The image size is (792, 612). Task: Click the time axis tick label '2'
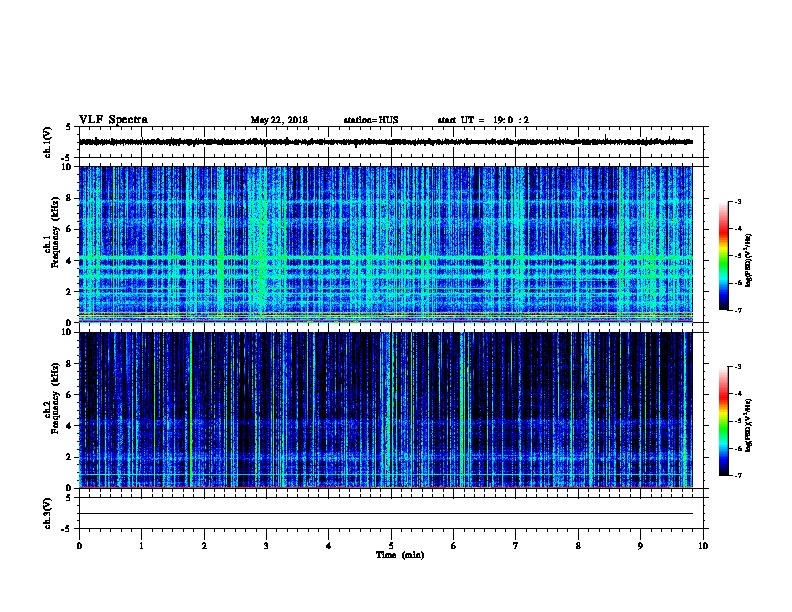point(204,546)
